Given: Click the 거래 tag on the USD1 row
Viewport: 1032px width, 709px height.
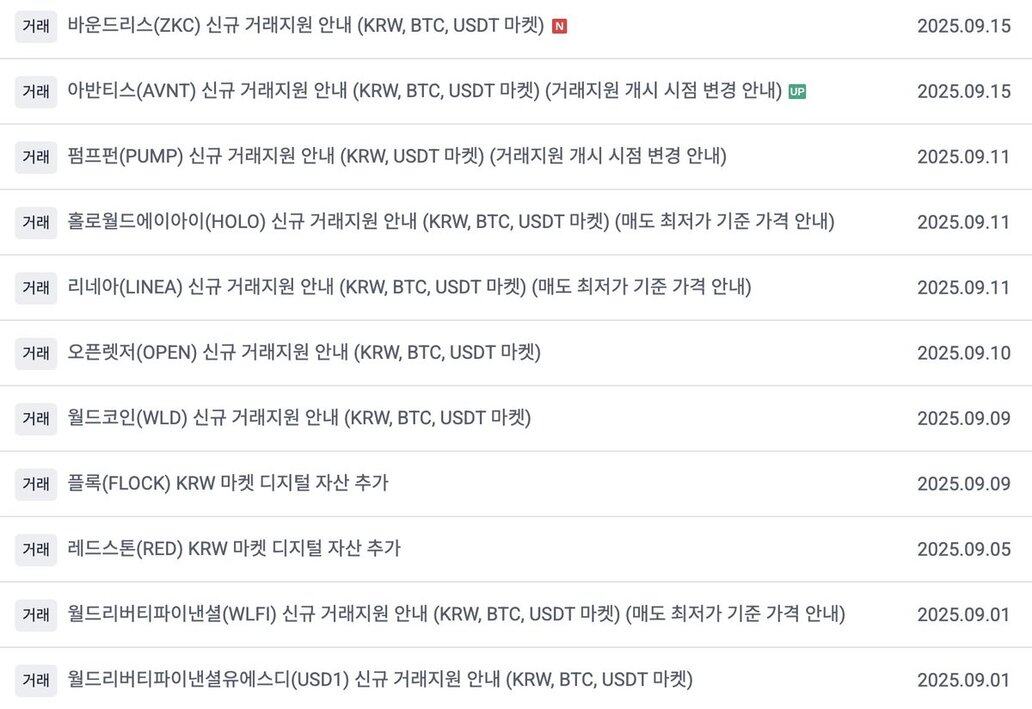Looking at the screenshot, I should click(x=36, y=679).
